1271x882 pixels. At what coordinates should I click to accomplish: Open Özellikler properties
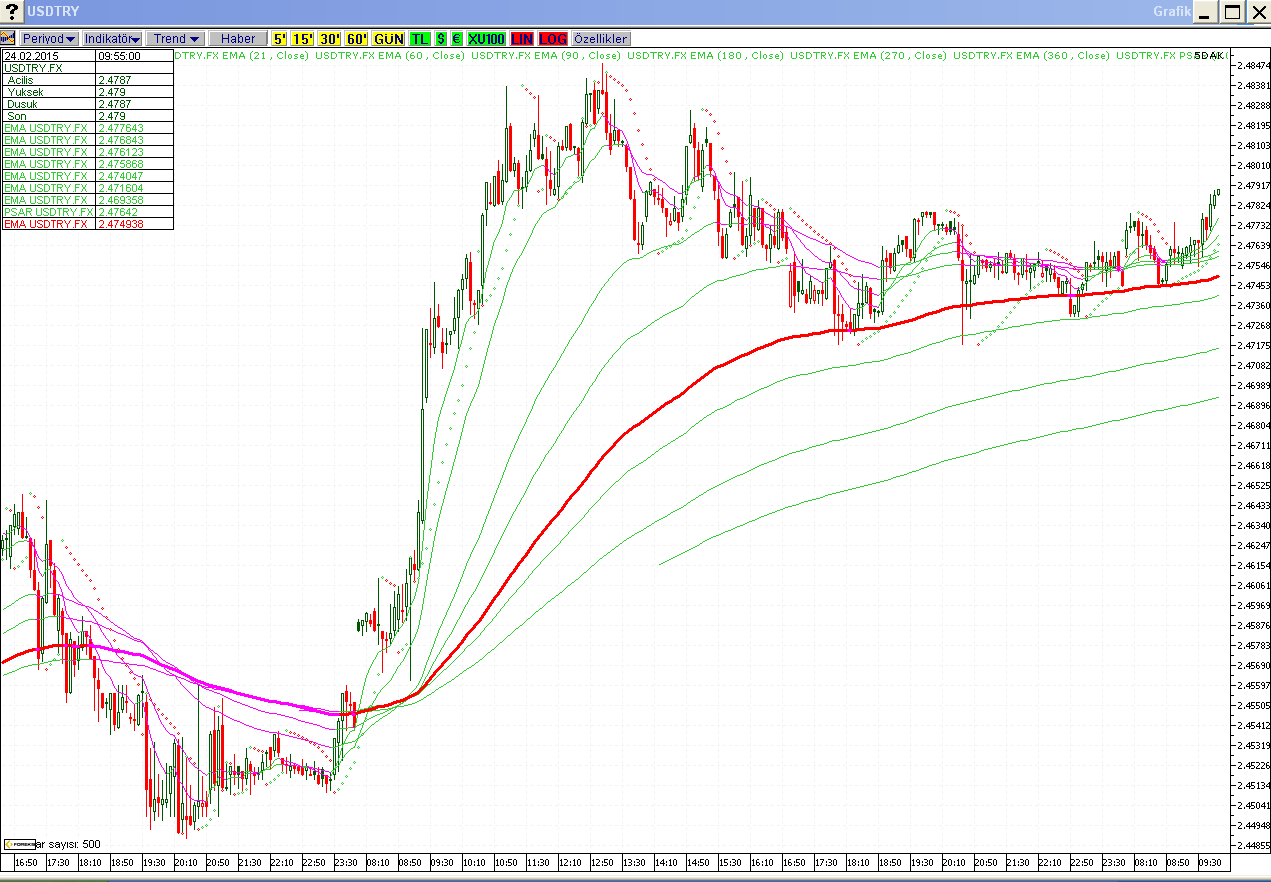[600, 38]
